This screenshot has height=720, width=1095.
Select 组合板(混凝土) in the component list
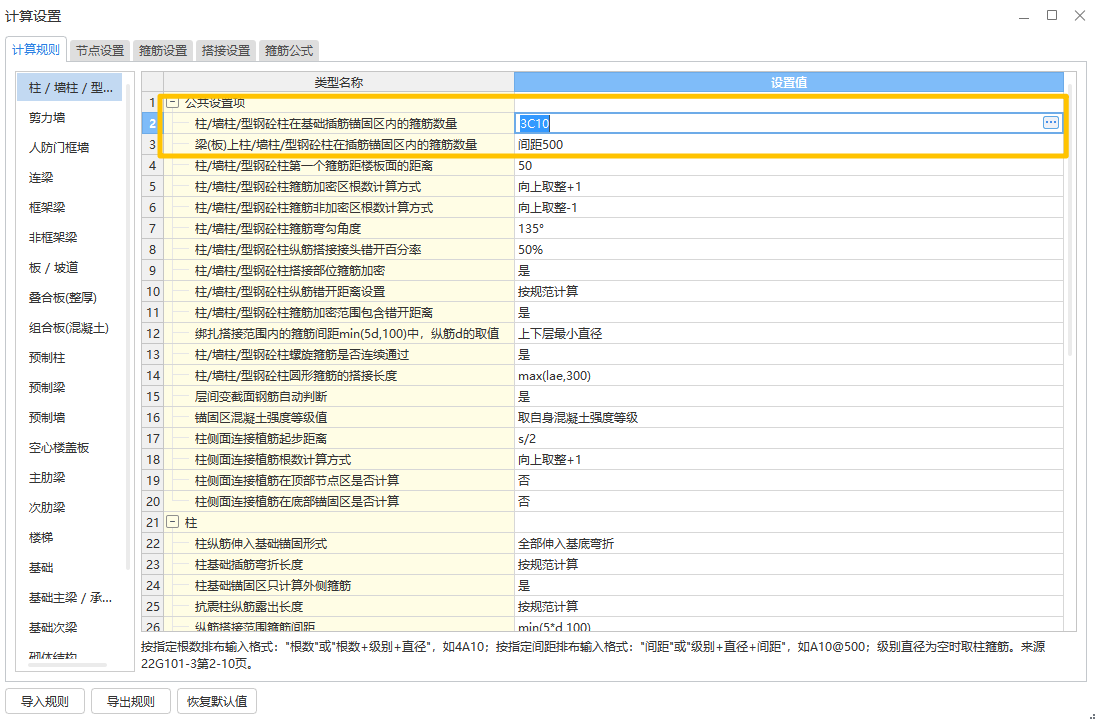click(70, 328)
